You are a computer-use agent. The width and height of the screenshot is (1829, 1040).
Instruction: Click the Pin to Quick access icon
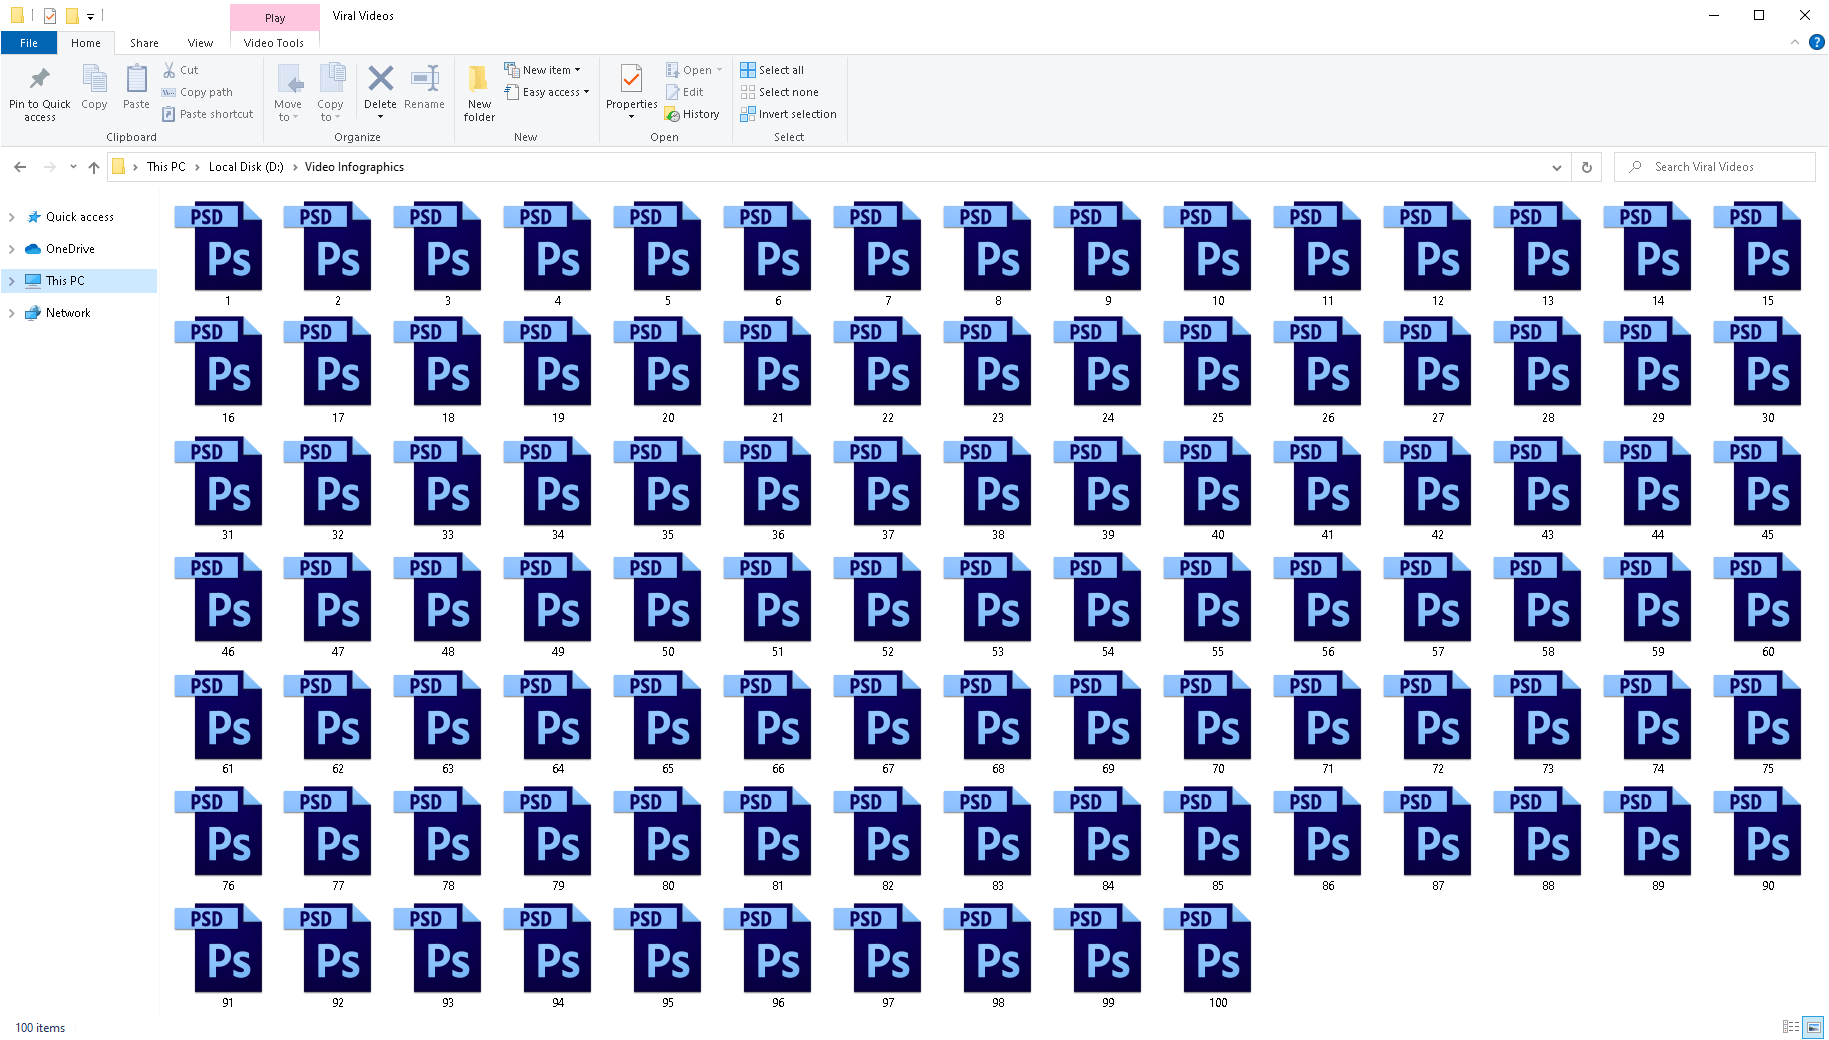(40, 79)
